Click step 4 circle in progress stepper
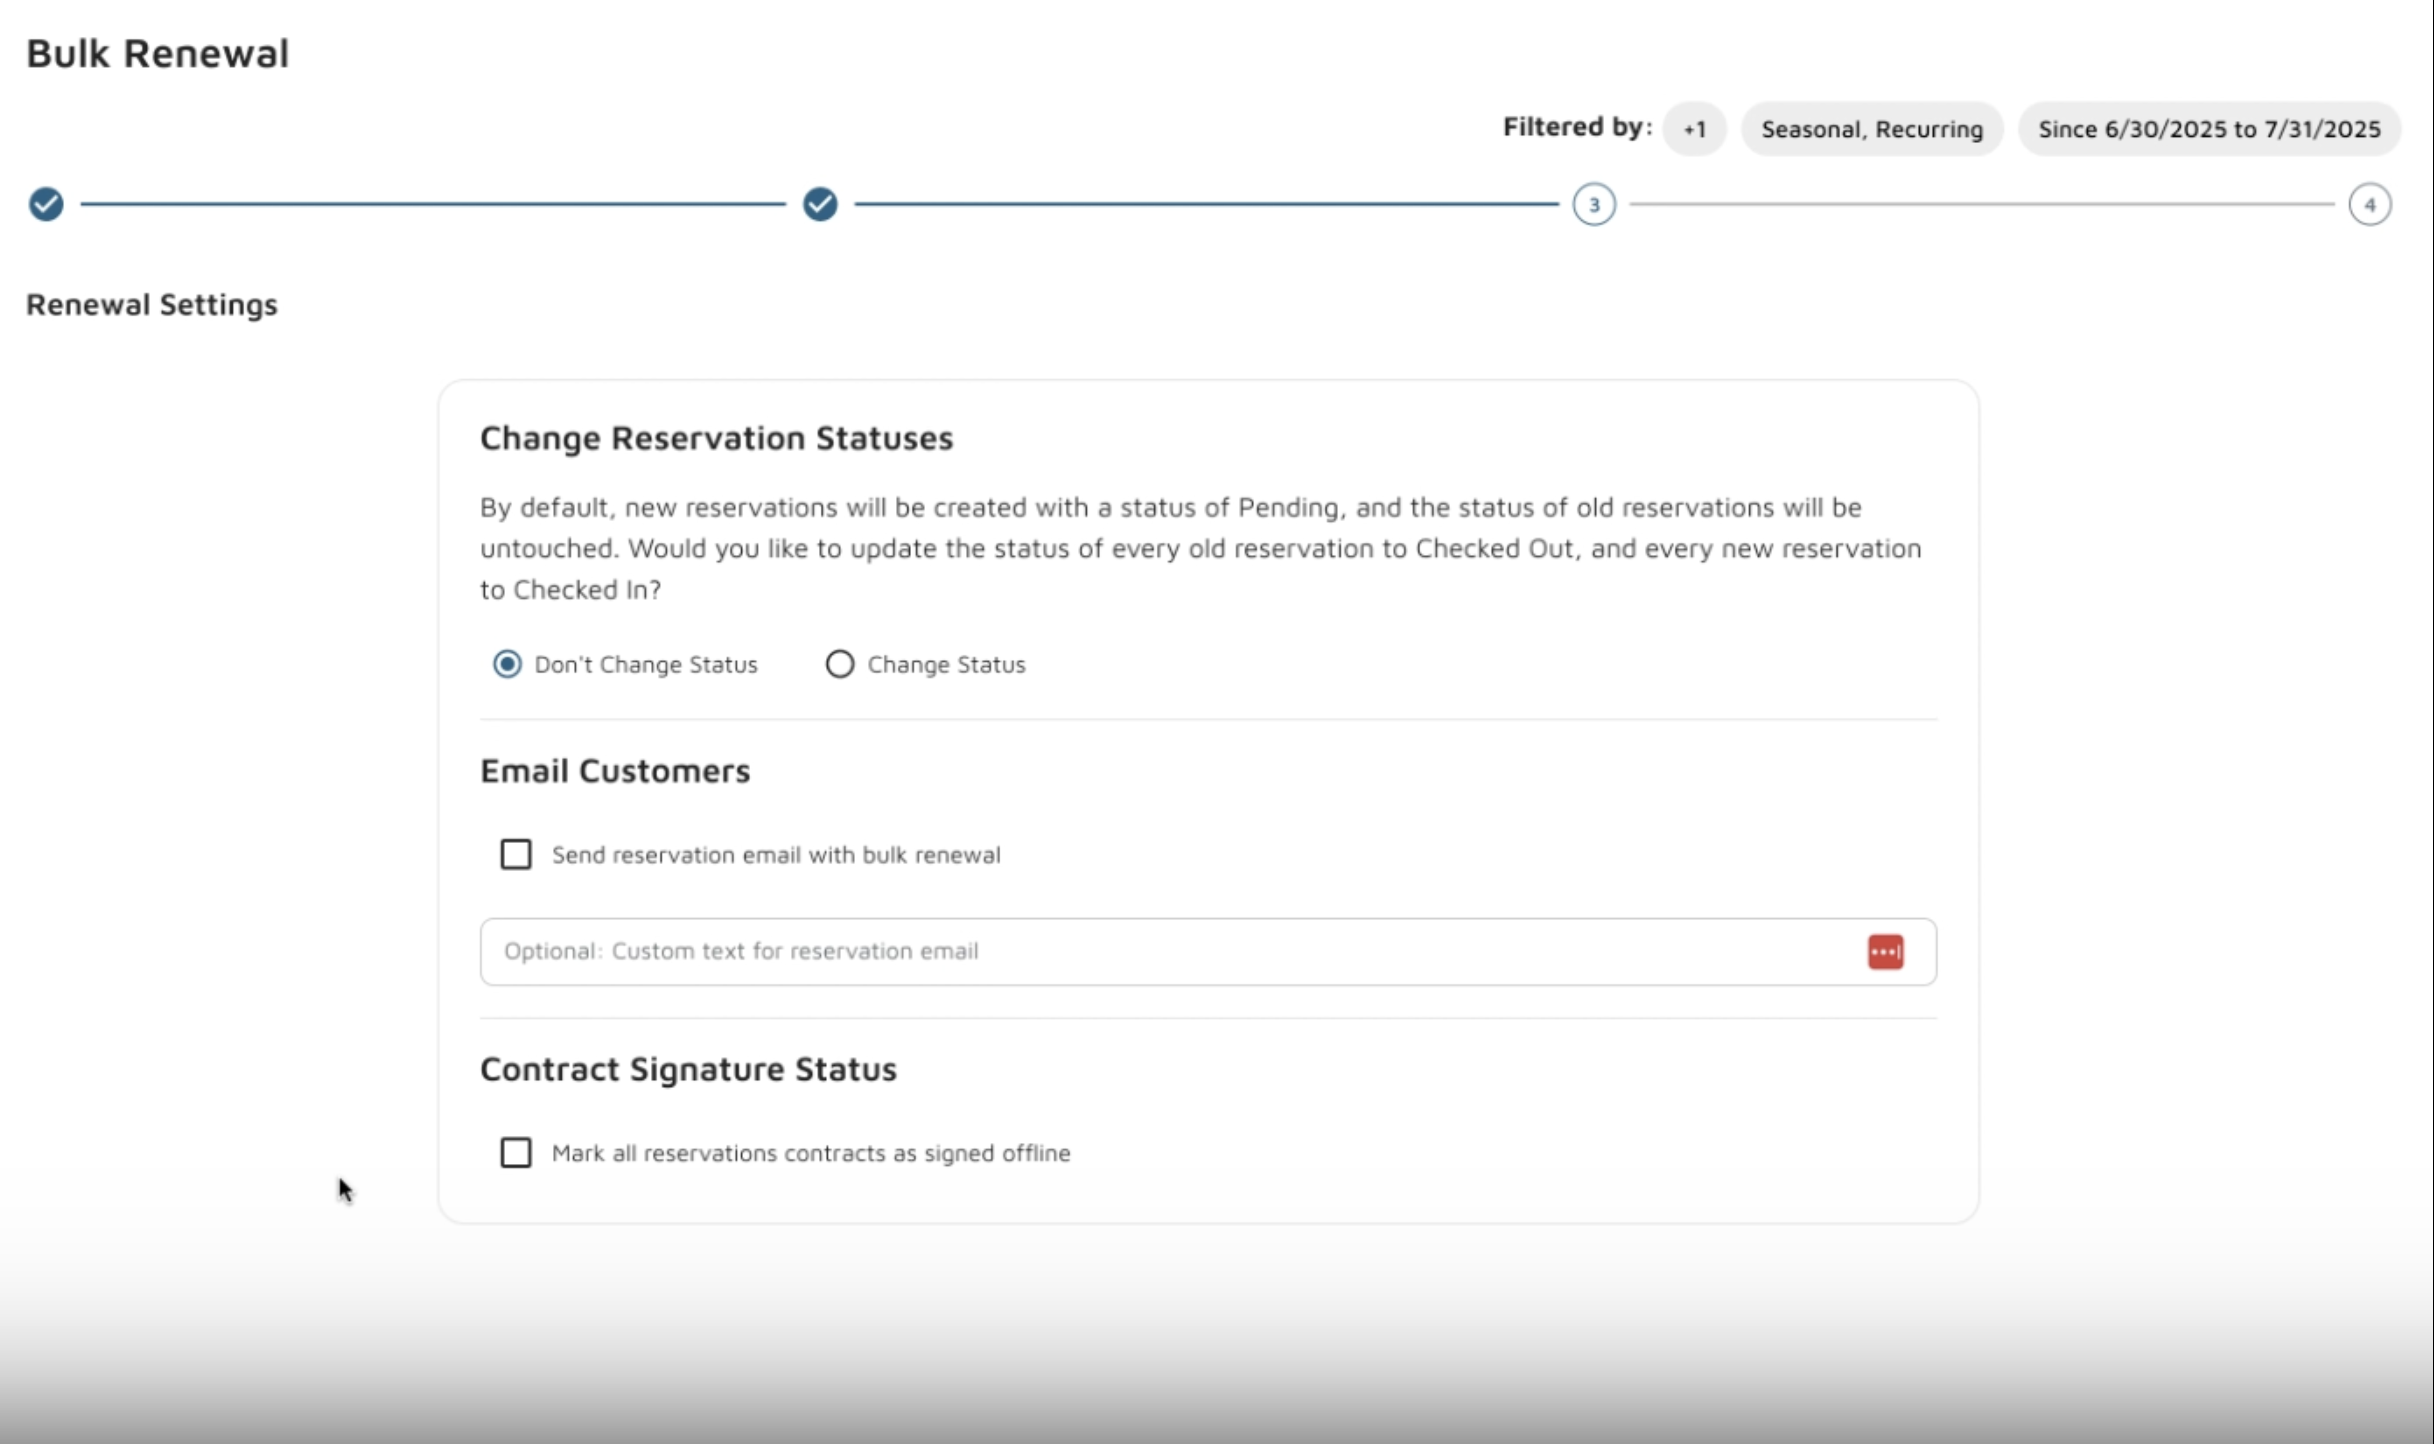This screenshot has height=1444, width=2434. click(2369, 204)
